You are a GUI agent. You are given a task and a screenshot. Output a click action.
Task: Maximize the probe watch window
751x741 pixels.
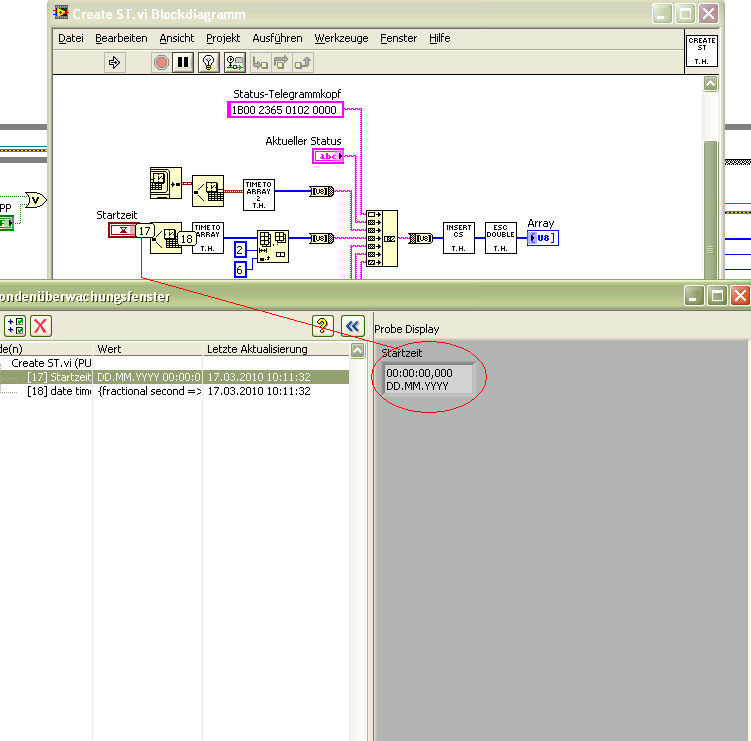pos(717,296)
